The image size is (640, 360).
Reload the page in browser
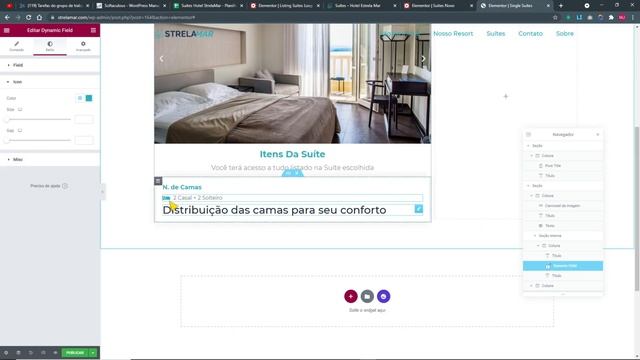(29, 18)
